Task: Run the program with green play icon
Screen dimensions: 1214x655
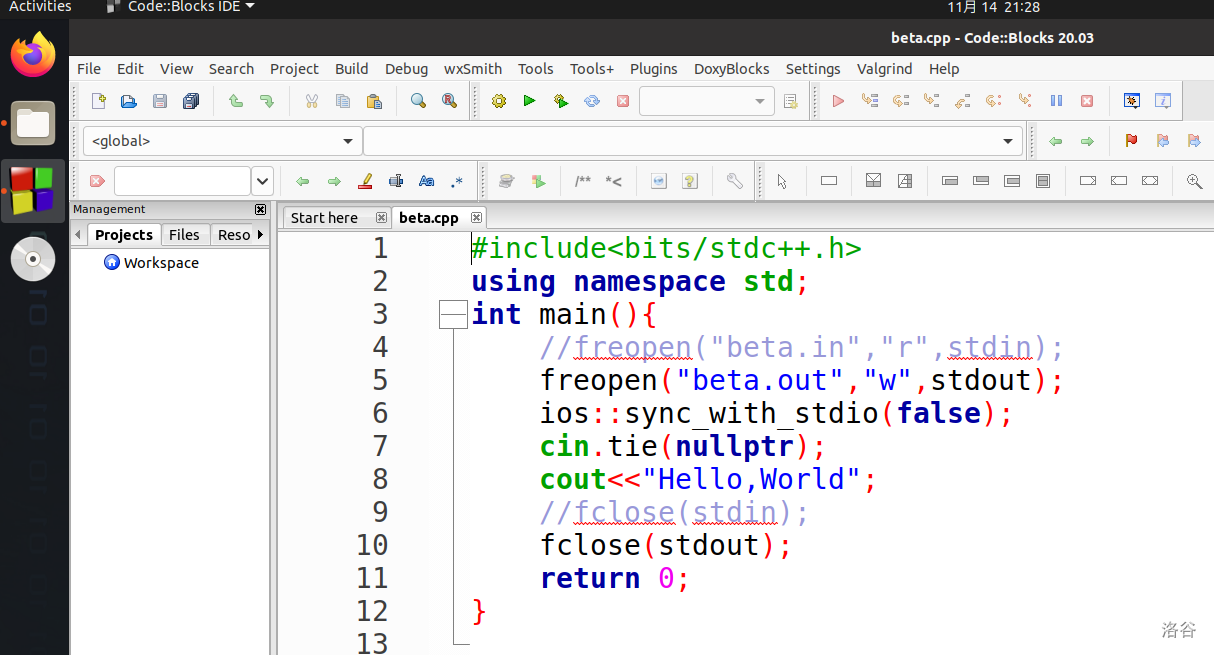Action: coord(530,101)
